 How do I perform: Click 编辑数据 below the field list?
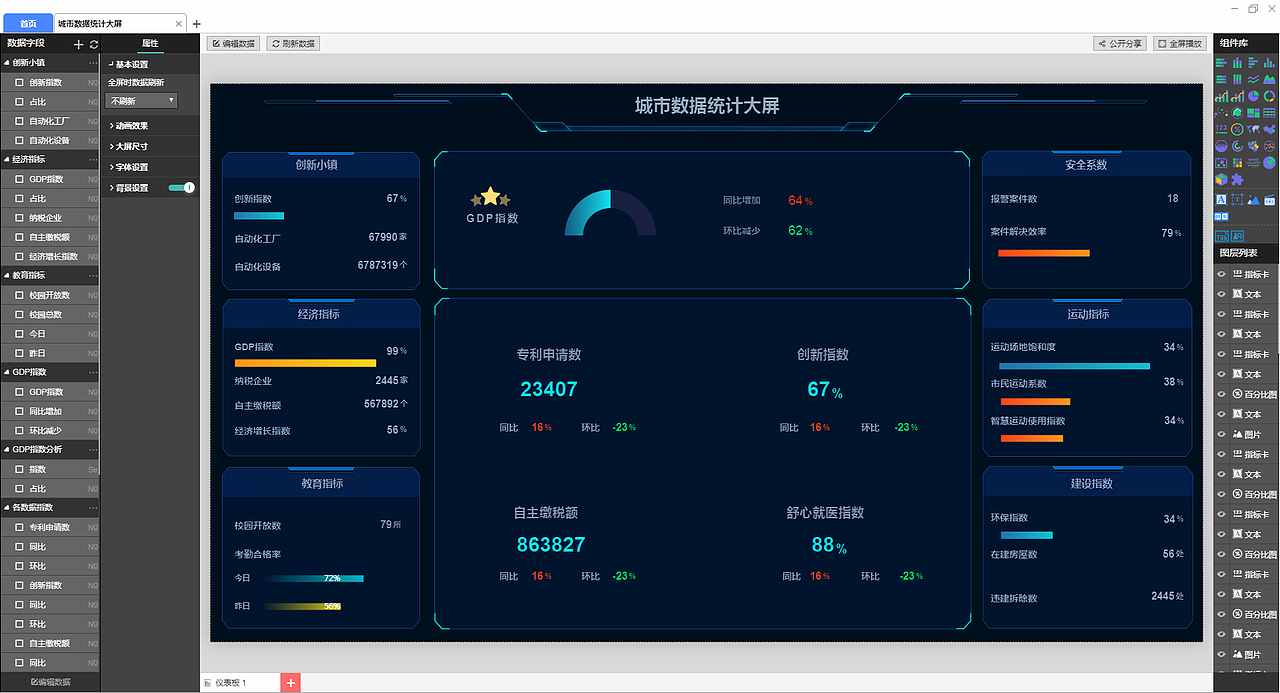50,682
